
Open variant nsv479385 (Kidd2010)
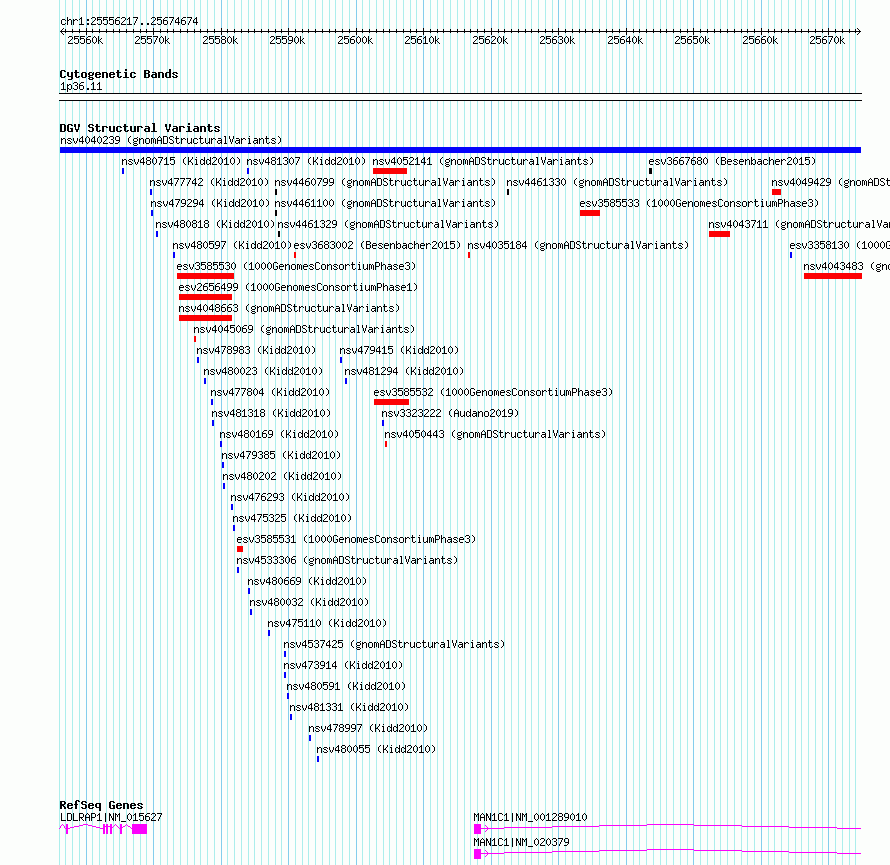[282, 455]
